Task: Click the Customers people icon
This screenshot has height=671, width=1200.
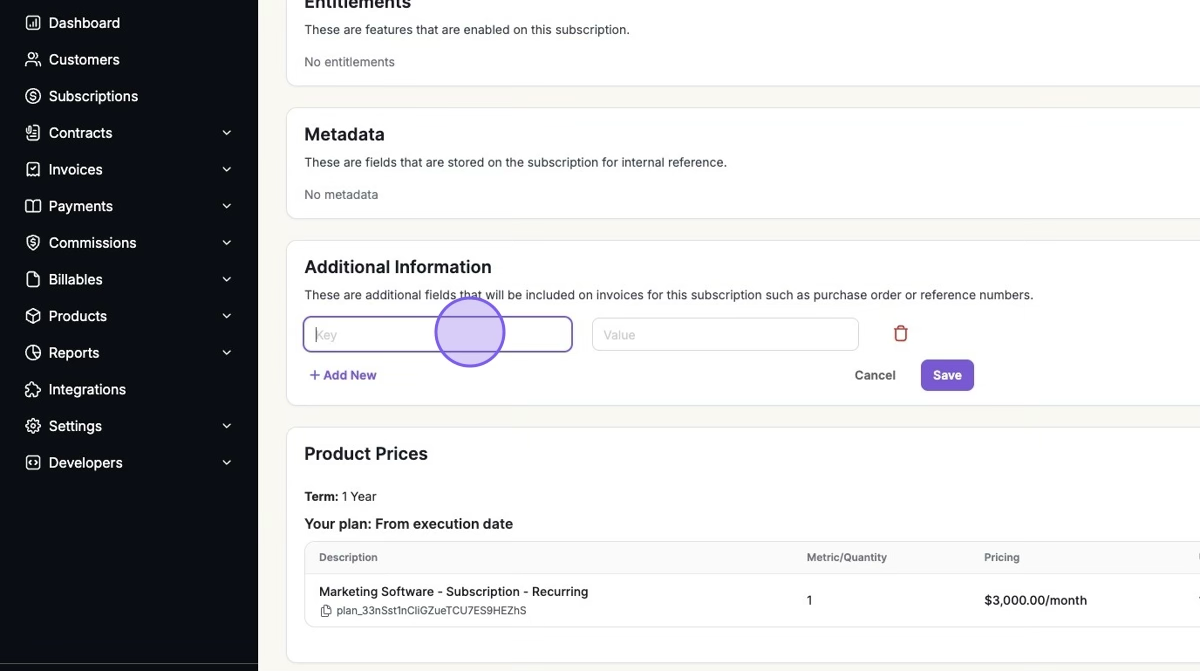Action: [33, 60]
